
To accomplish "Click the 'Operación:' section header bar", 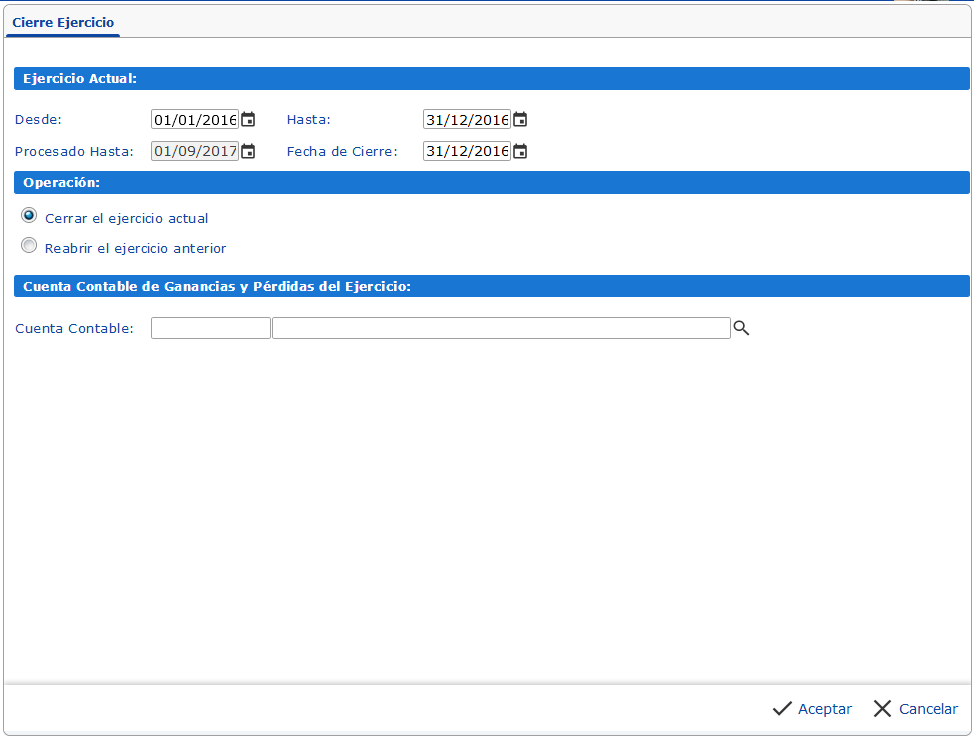I will click(491, 183).
